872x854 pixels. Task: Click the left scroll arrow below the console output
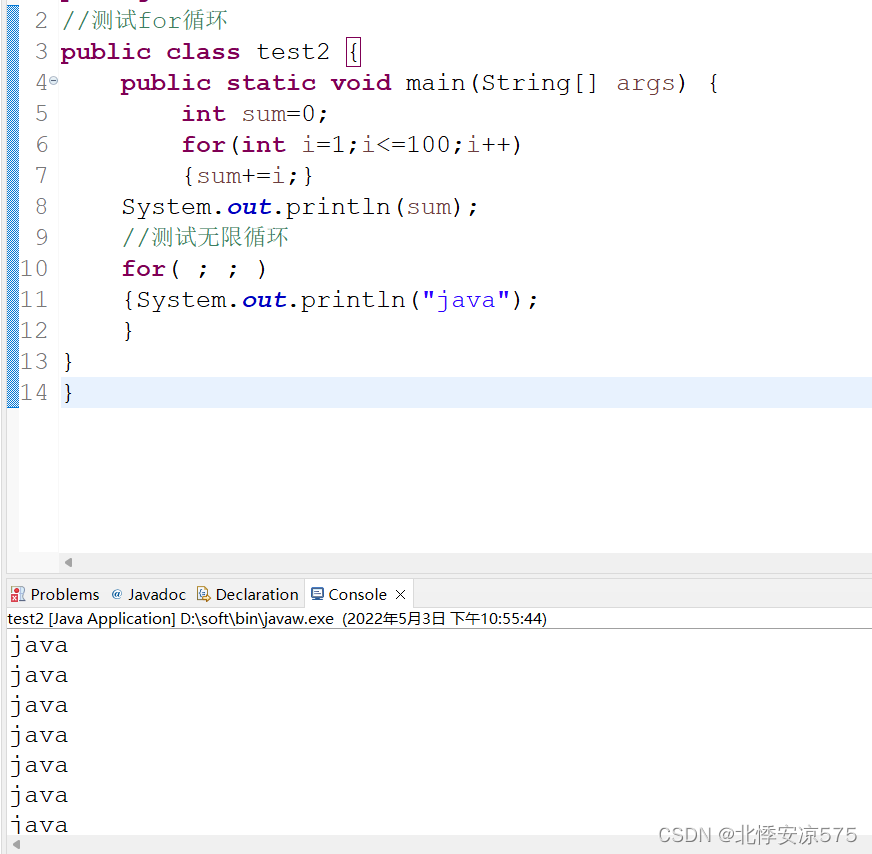(14, 845)
